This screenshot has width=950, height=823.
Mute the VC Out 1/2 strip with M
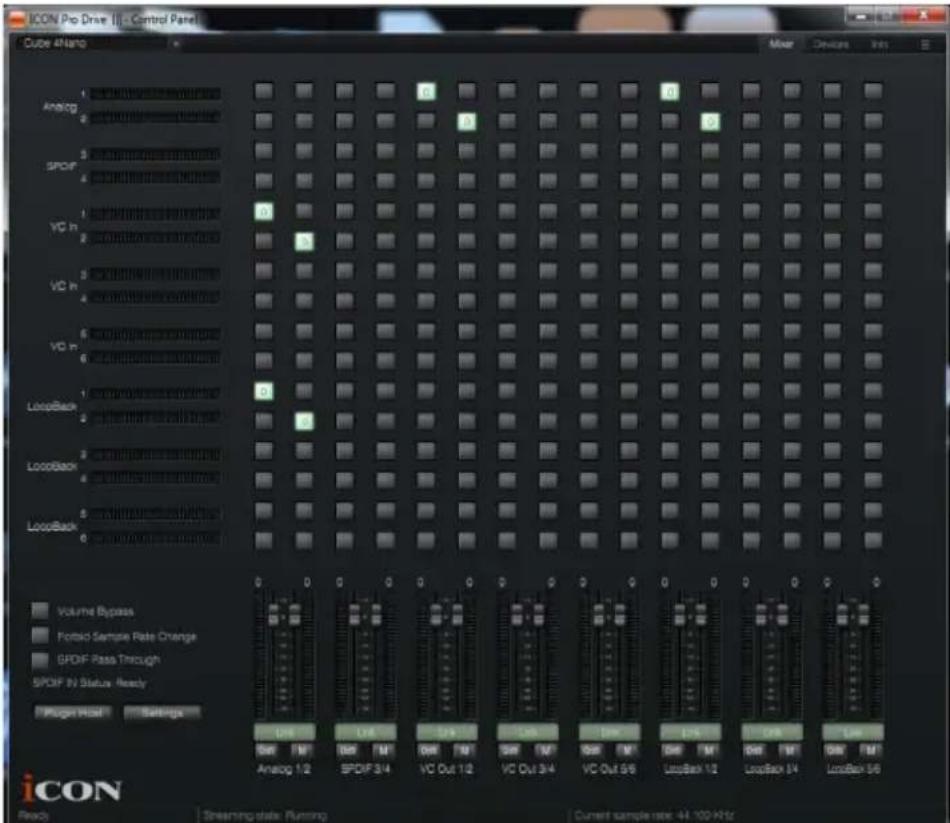pos(464,750)
